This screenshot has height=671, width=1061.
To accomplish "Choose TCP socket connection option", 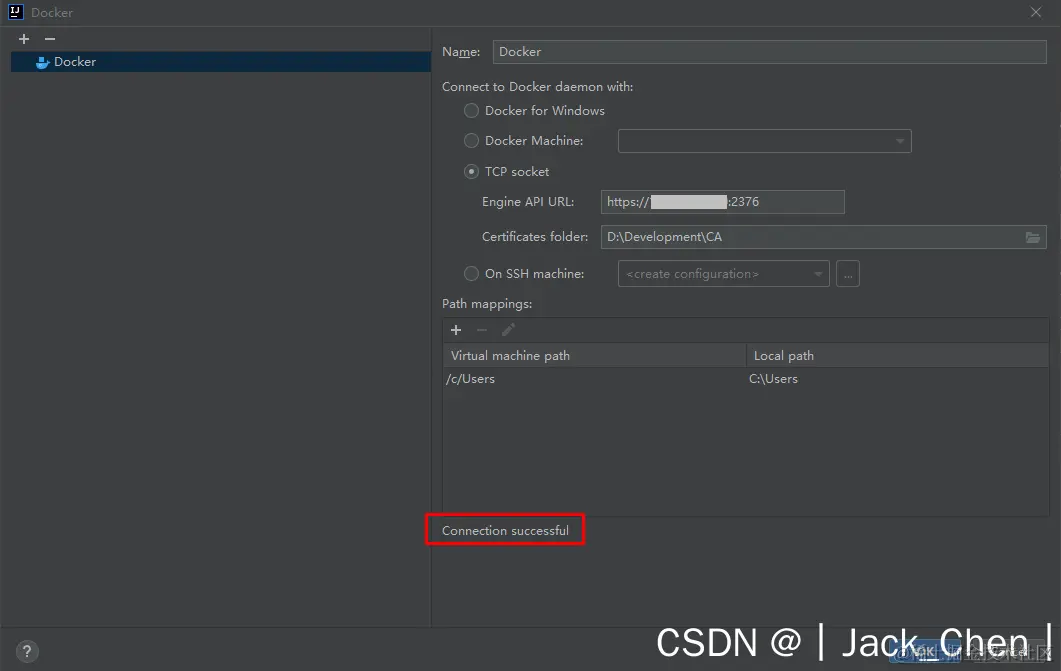I will (x=471, y=172).
